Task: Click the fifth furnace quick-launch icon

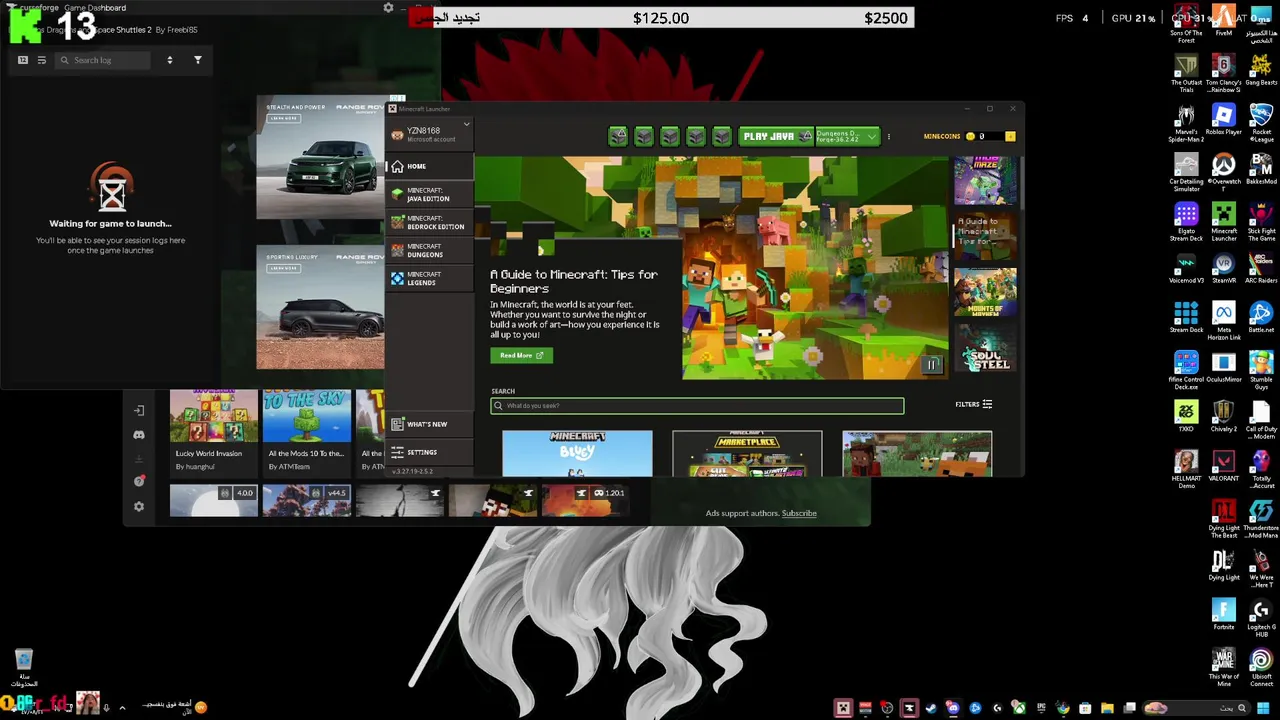Action: [x=722, y=136]
